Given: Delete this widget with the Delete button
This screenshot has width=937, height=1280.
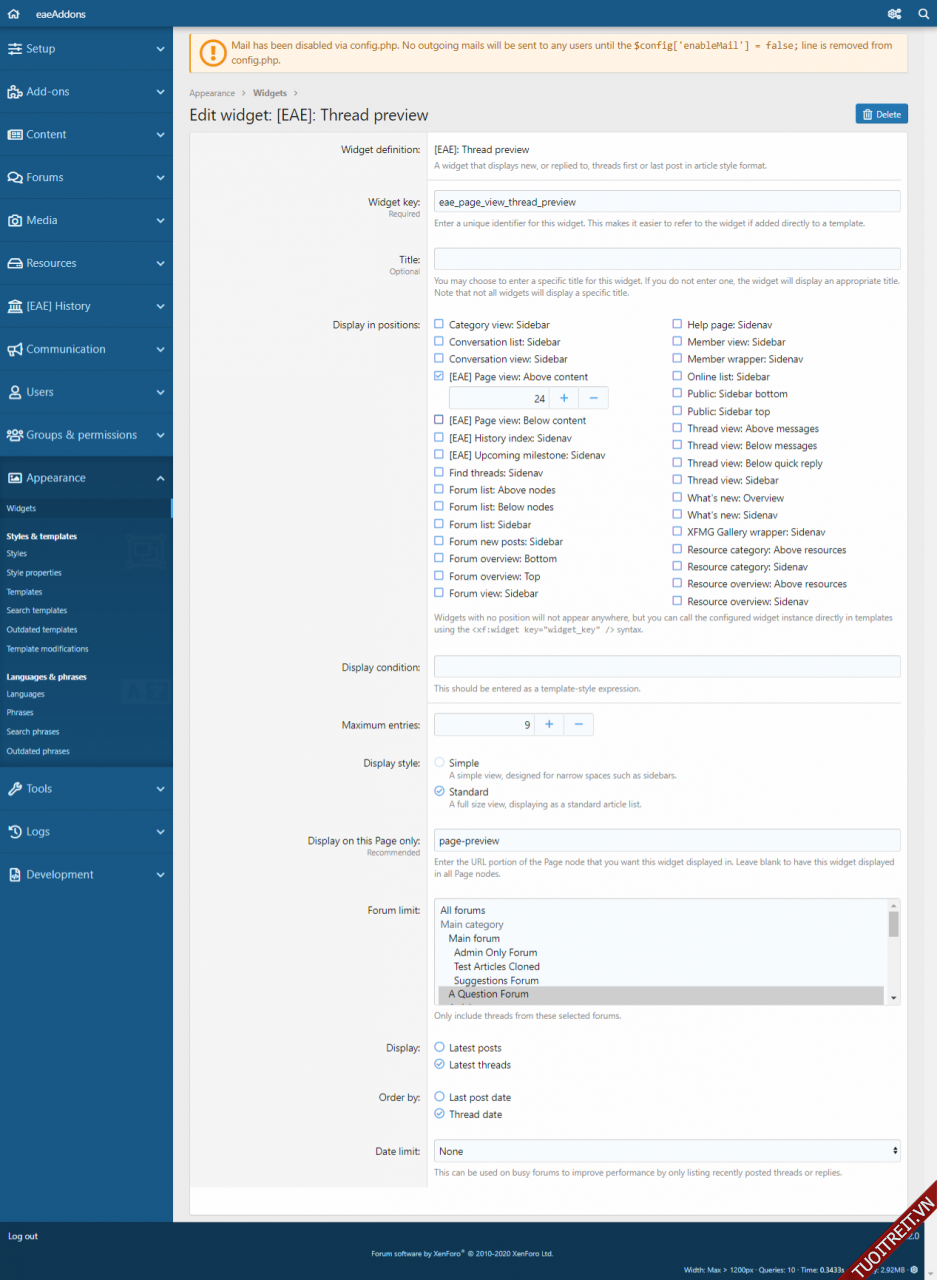Looking at the screenshot, I should click(881, 114).
